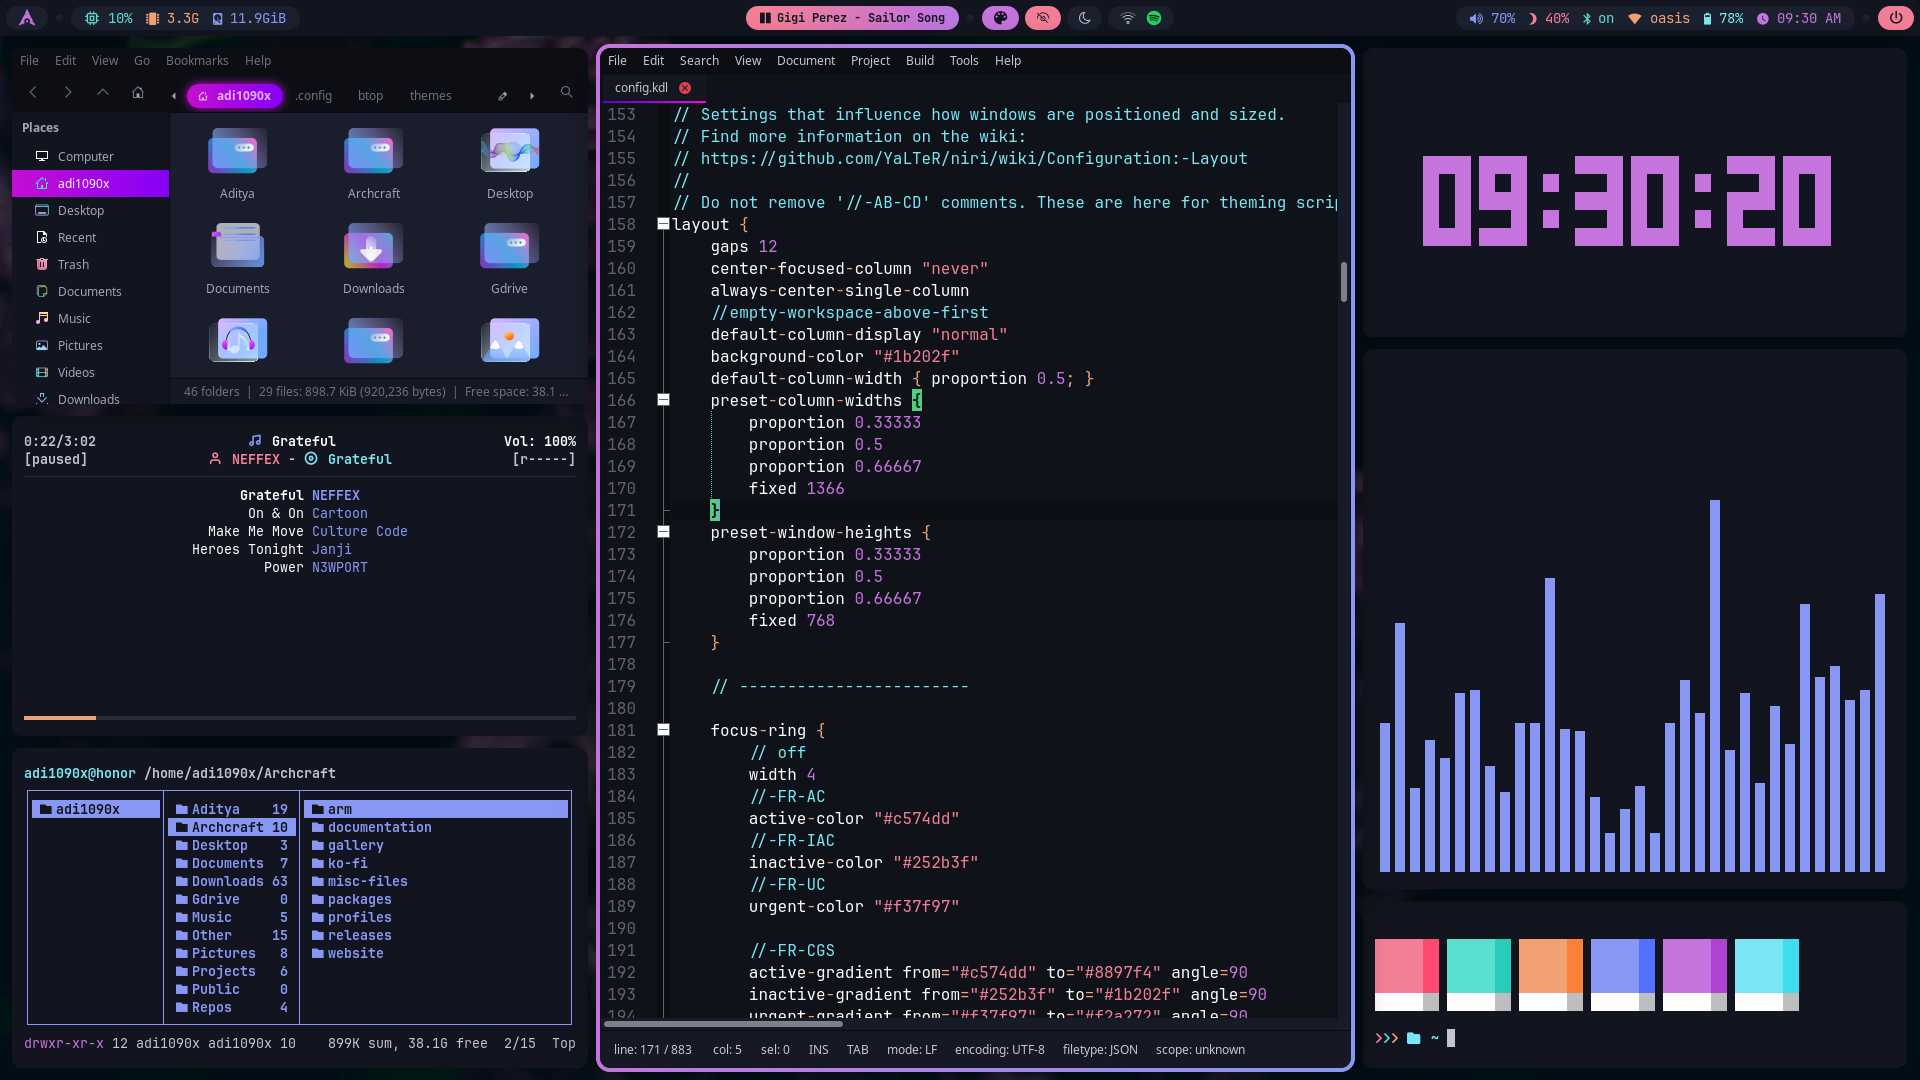
Task: Collapse the layout block fold marker
Action: [663, 224]
